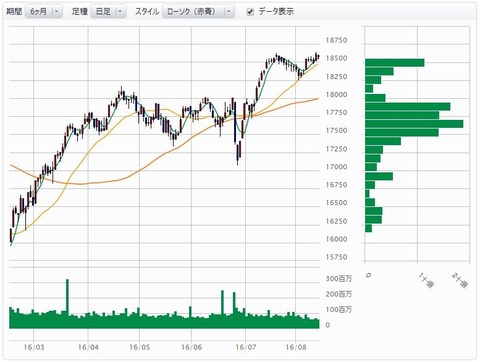Click the 18000 price axis label
Screen dimensions: 480x362
[x=336, y=95]
